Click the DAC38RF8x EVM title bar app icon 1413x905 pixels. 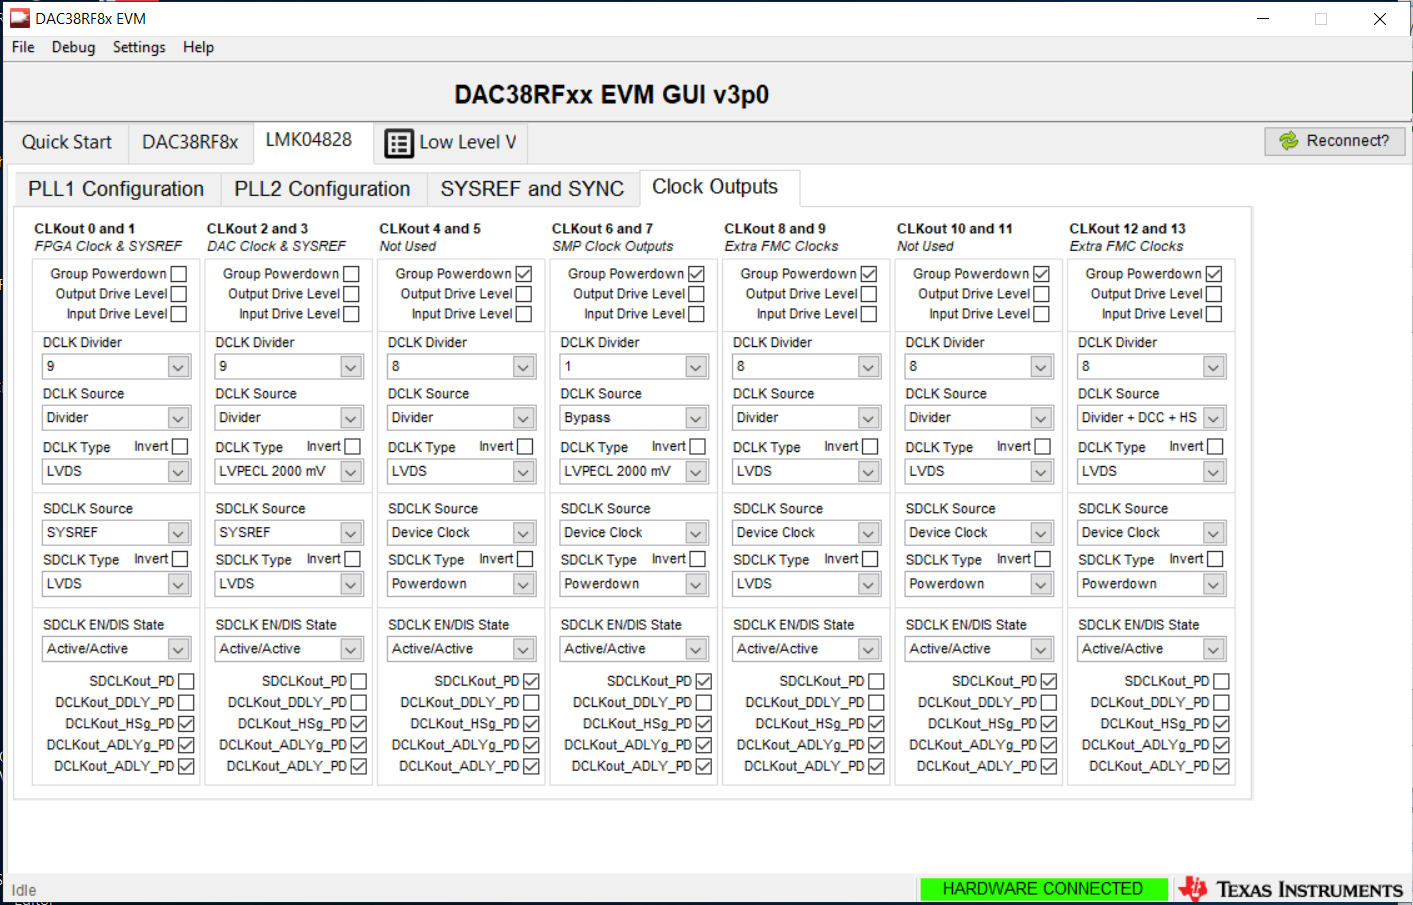coord(19,18)
